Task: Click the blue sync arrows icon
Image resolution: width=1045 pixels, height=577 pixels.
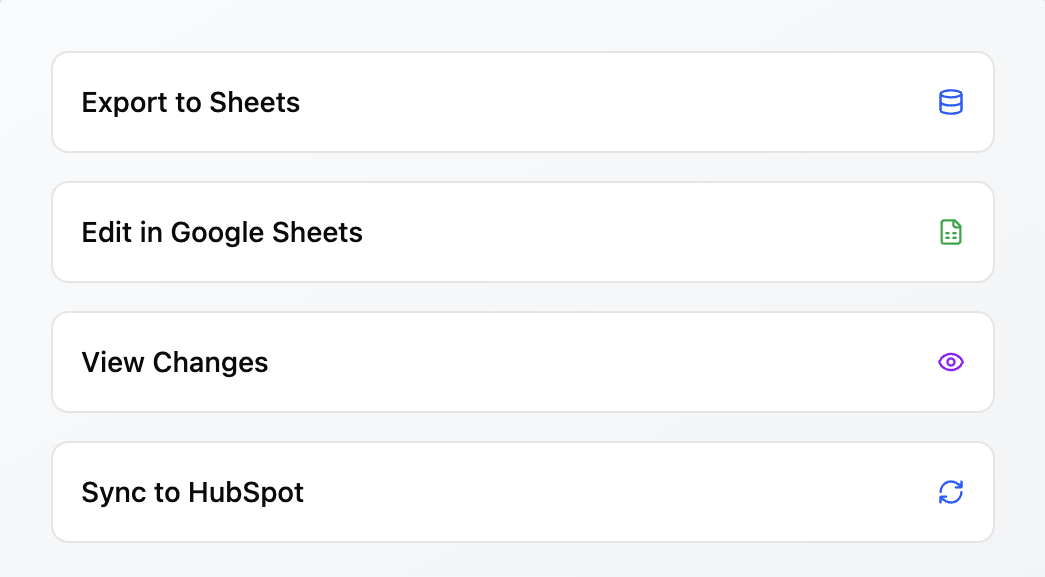Action: pyautogui.click(x=950, y=492)
